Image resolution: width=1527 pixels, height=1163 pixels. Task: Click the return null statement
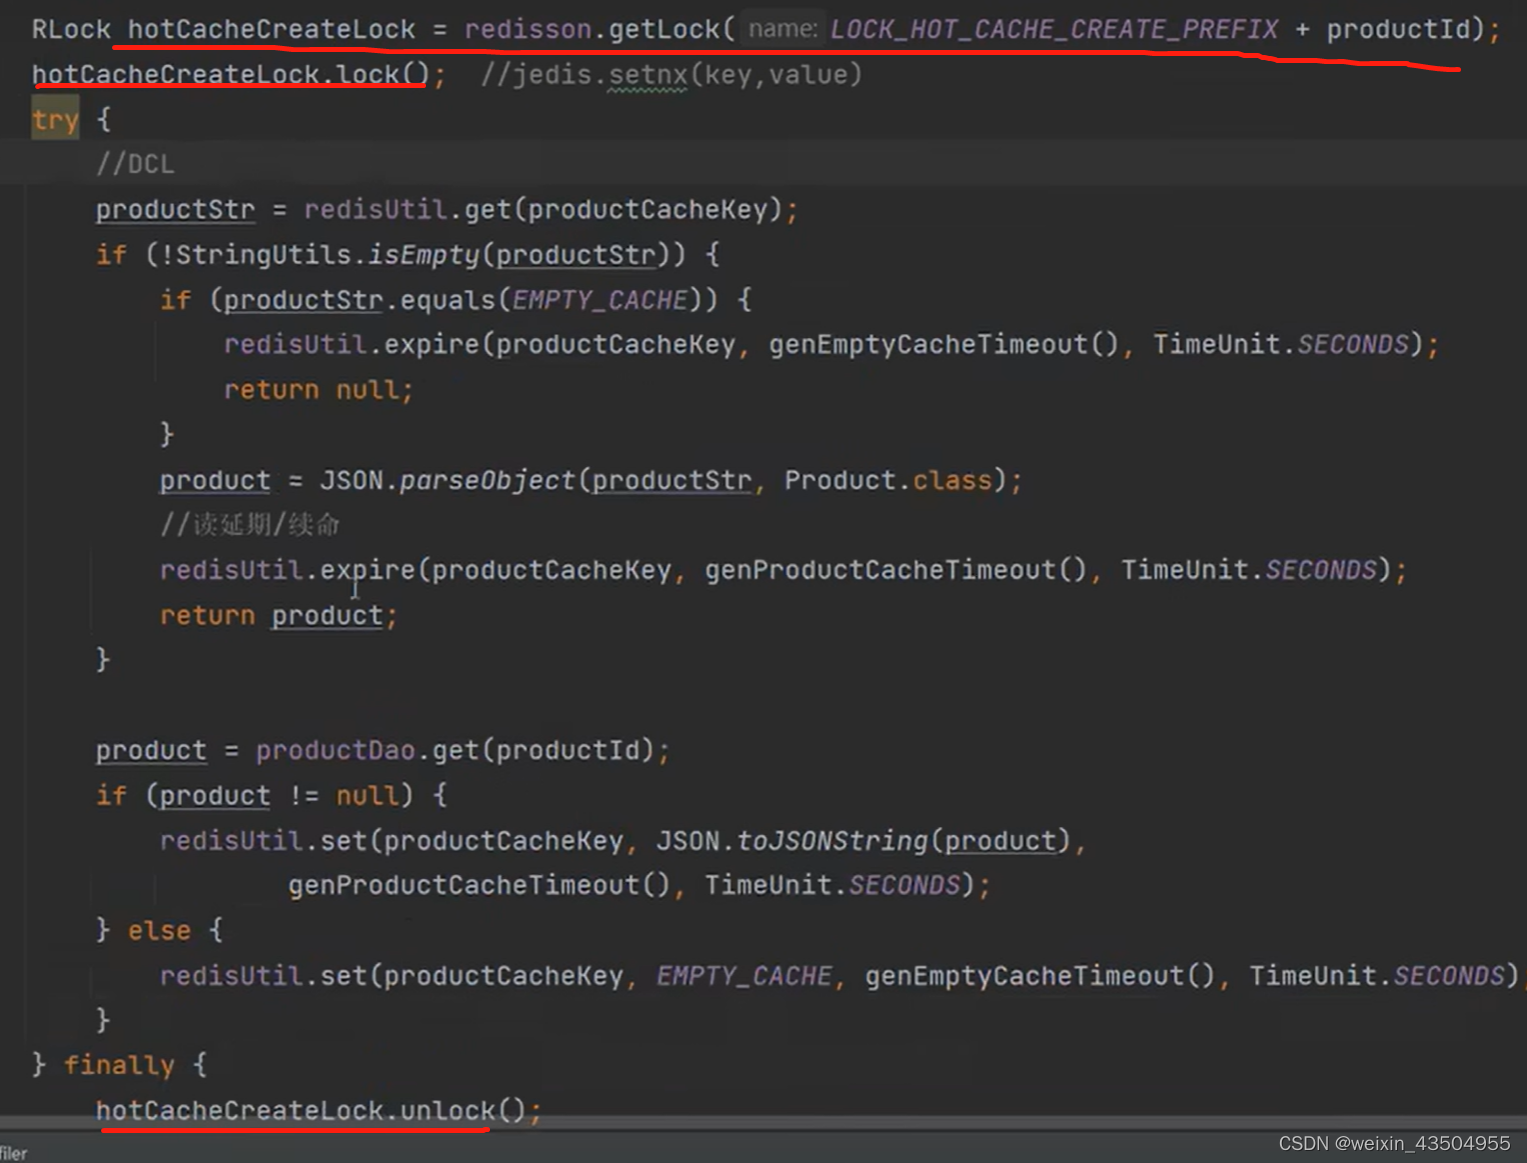[319, 390]
